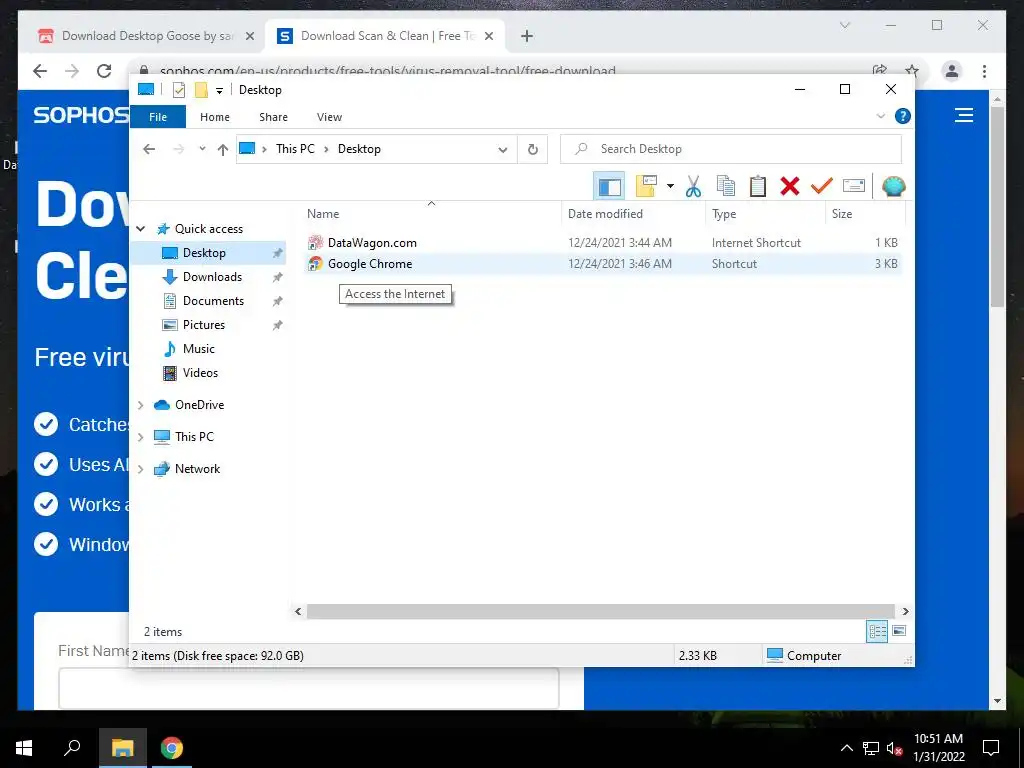1024x768 pixels.
Task: Click the folder options toolbar icon
Action: tap(647, 187)
